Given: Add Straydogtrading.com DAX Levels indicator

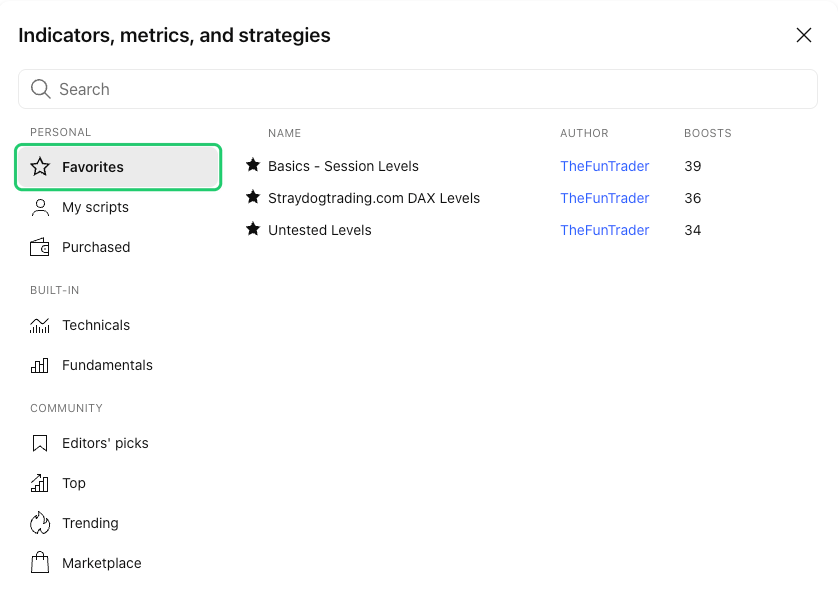Looking at the screenshot, I should point(374,198).
